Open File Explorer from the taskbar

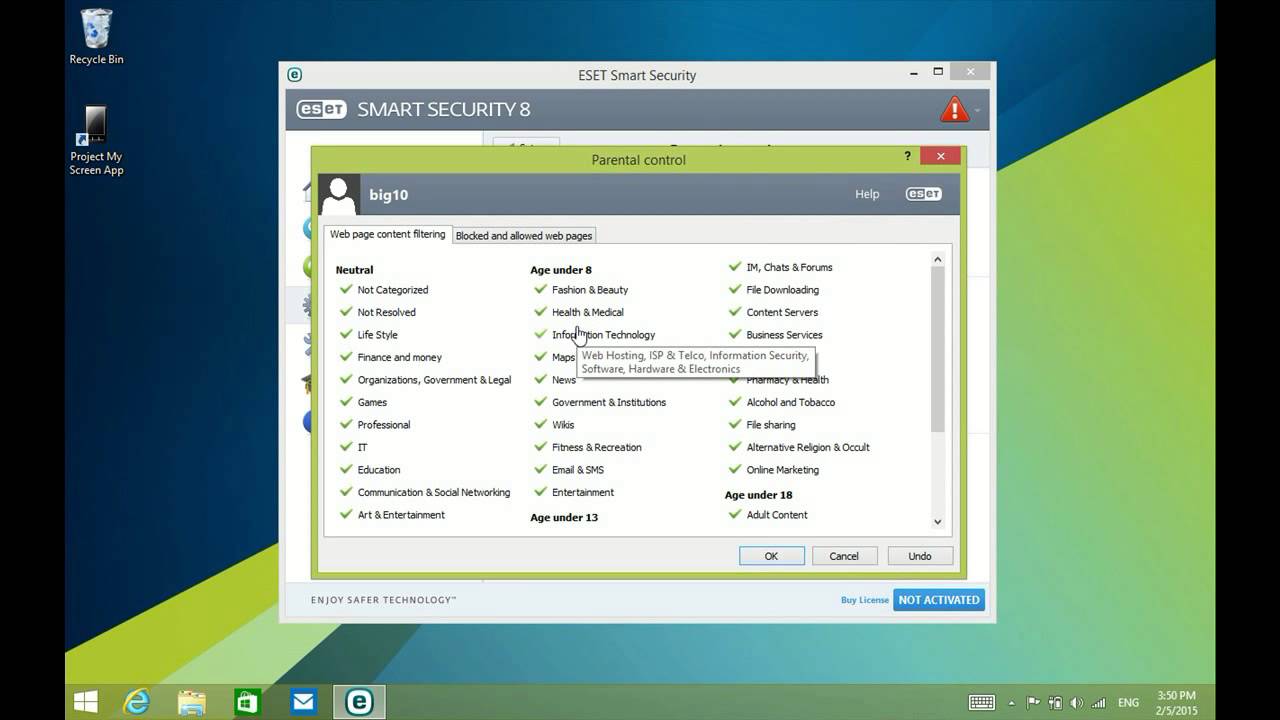(192, 702)
